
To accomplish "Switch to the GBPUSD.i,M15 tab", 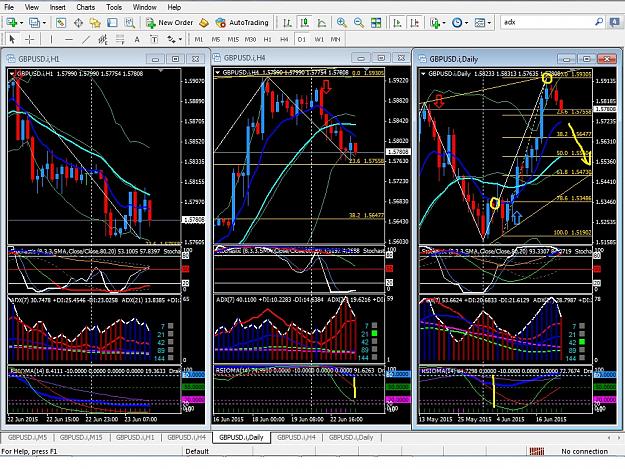I will coord(81,437).
